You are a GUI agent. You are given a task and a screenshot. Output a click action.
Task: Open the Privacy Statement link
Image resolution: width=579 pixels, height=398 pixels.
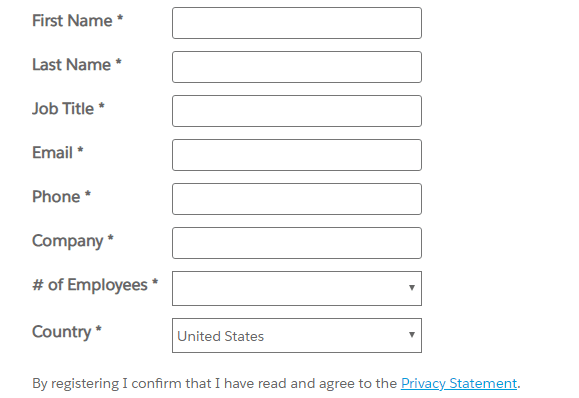coord(459,384)
